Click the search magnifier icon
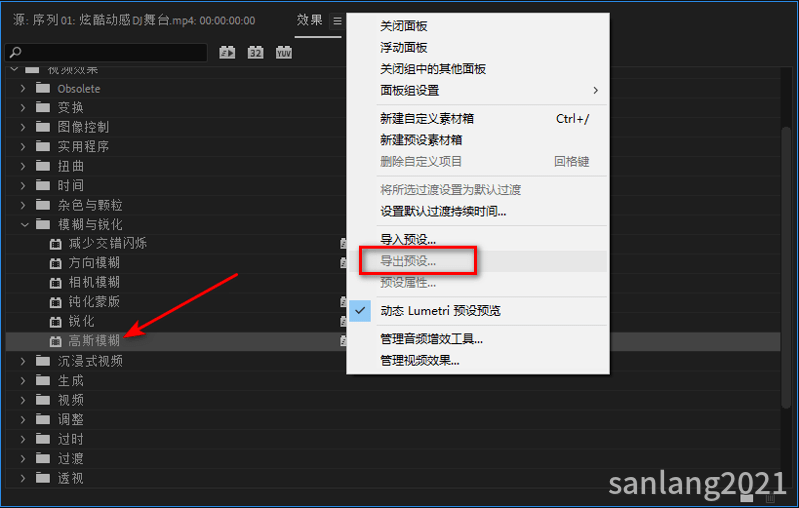 [x=16, y=52]
